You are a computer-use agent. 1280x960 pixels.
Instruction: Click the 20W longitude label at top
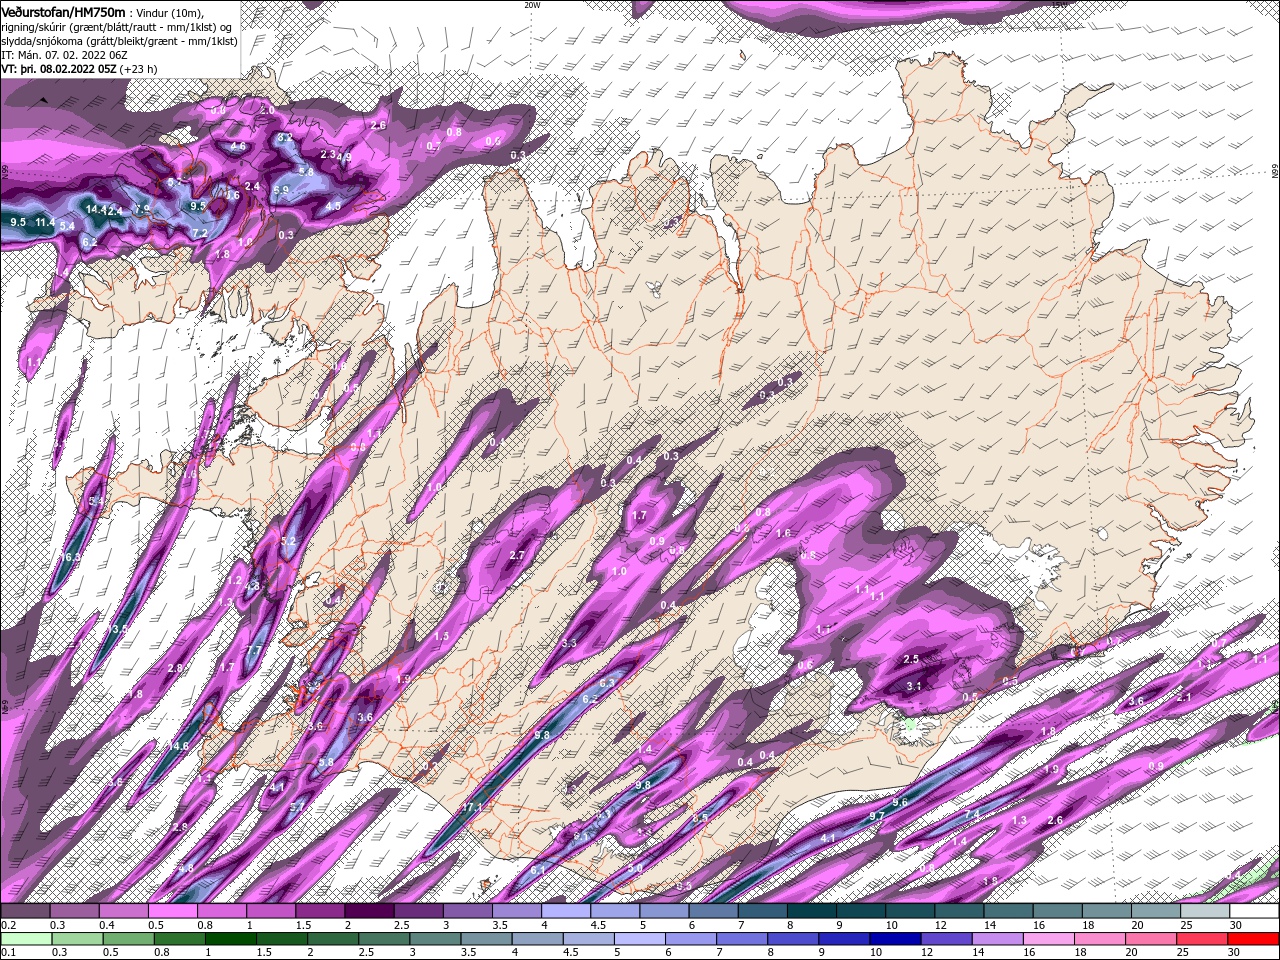tap(532, 4)
